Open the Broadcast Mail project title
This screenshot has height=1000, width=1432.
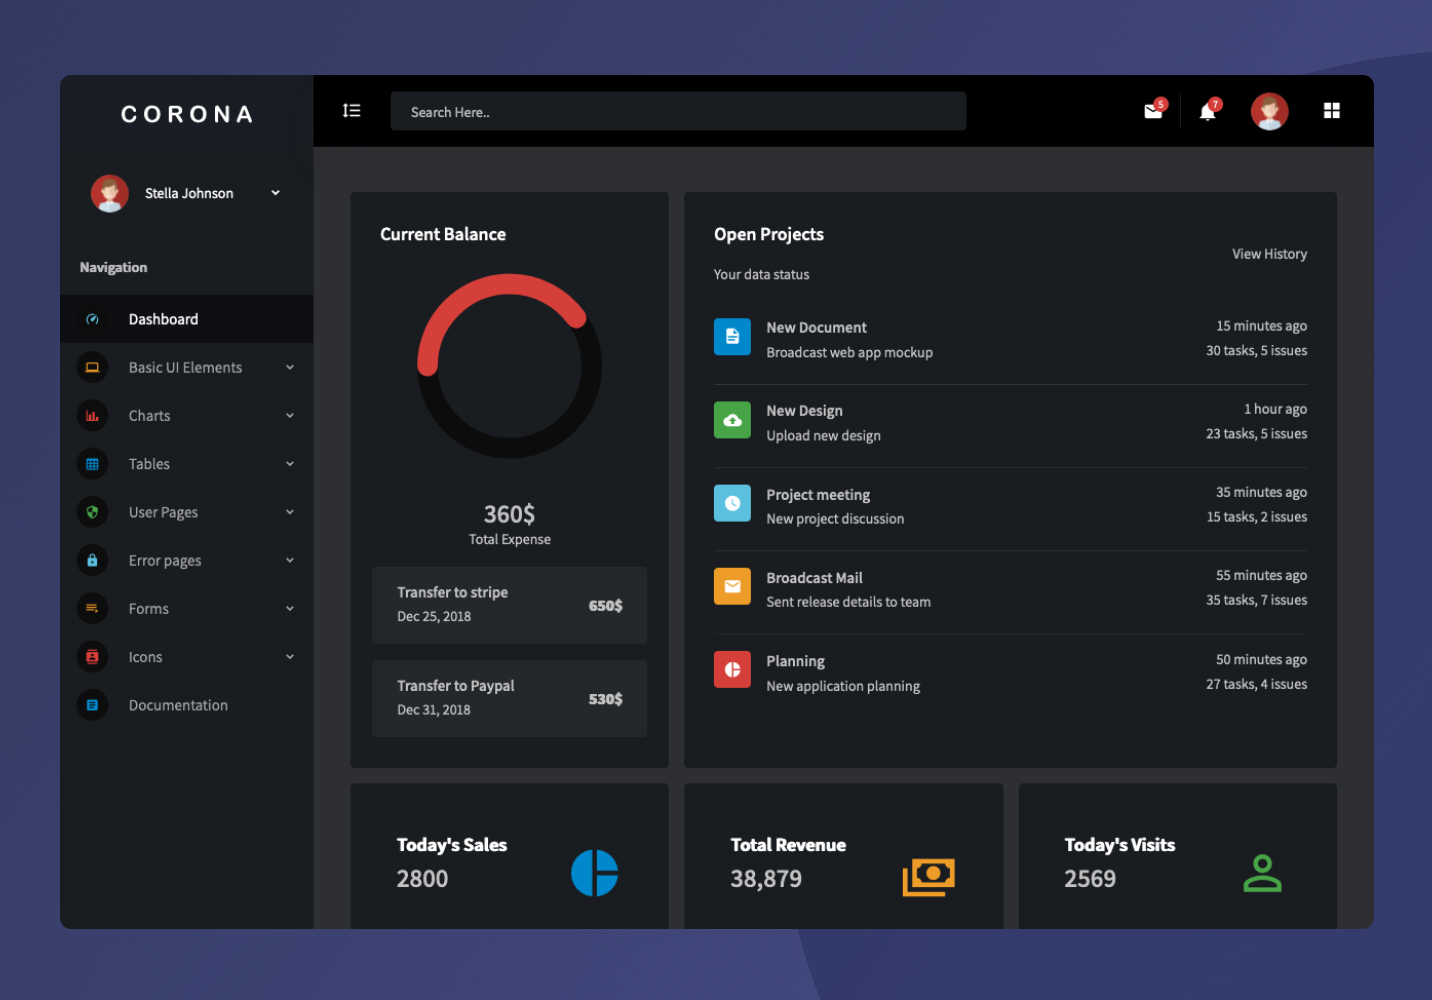click(814, 578)
